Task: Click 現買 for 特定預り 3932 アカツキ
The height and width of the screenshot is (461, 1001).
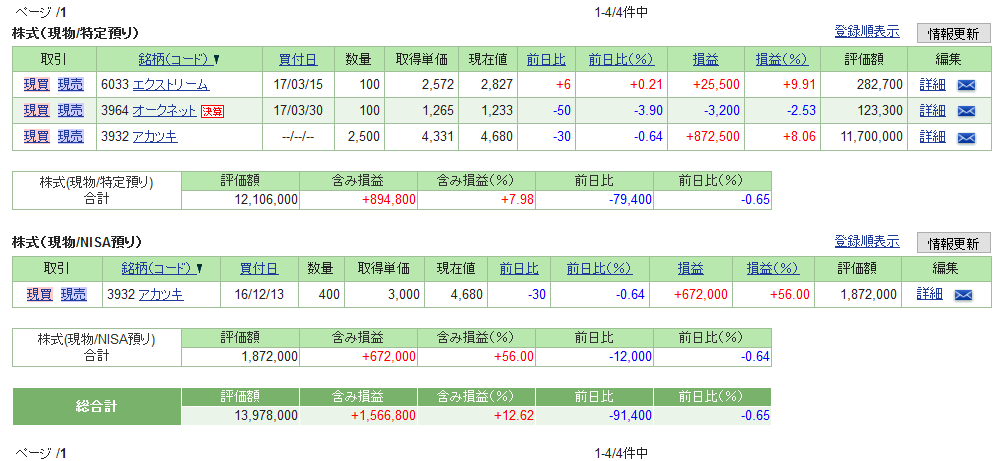Action: click(36, 137)
